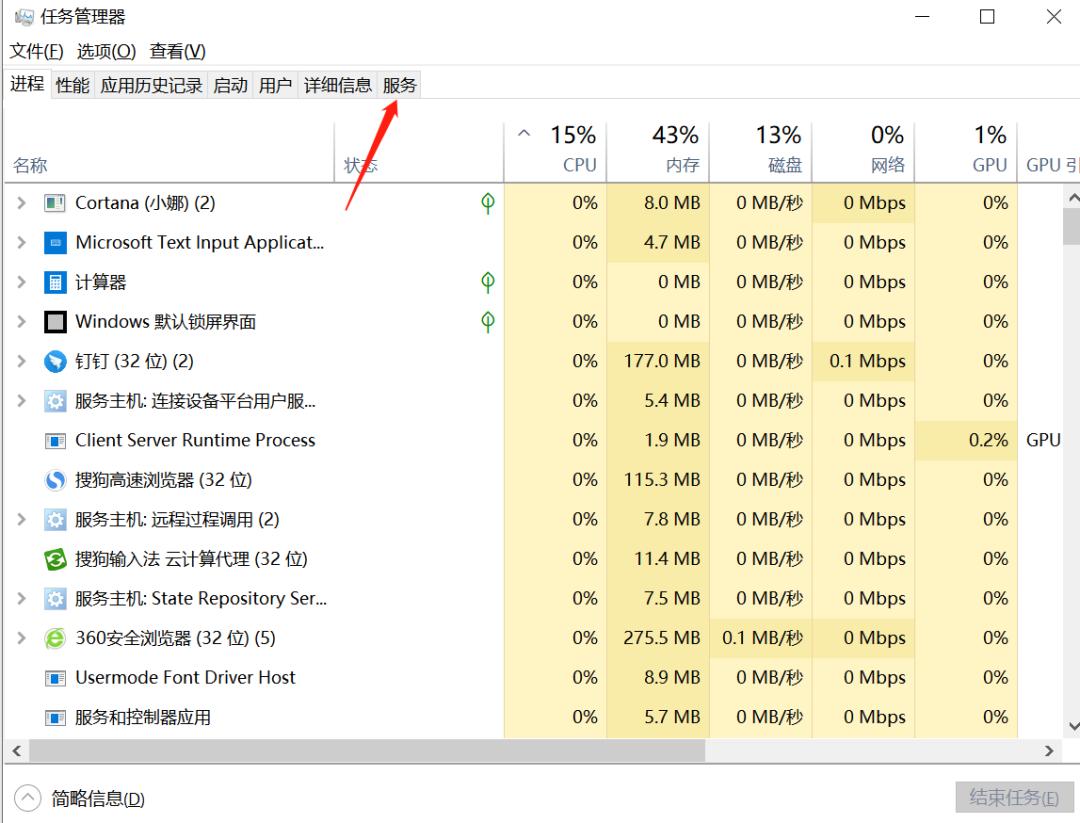Expand the 360安全浏览器 process entries
The width and height of the screenshot is (1080, 823).
(x=21, y=638)
